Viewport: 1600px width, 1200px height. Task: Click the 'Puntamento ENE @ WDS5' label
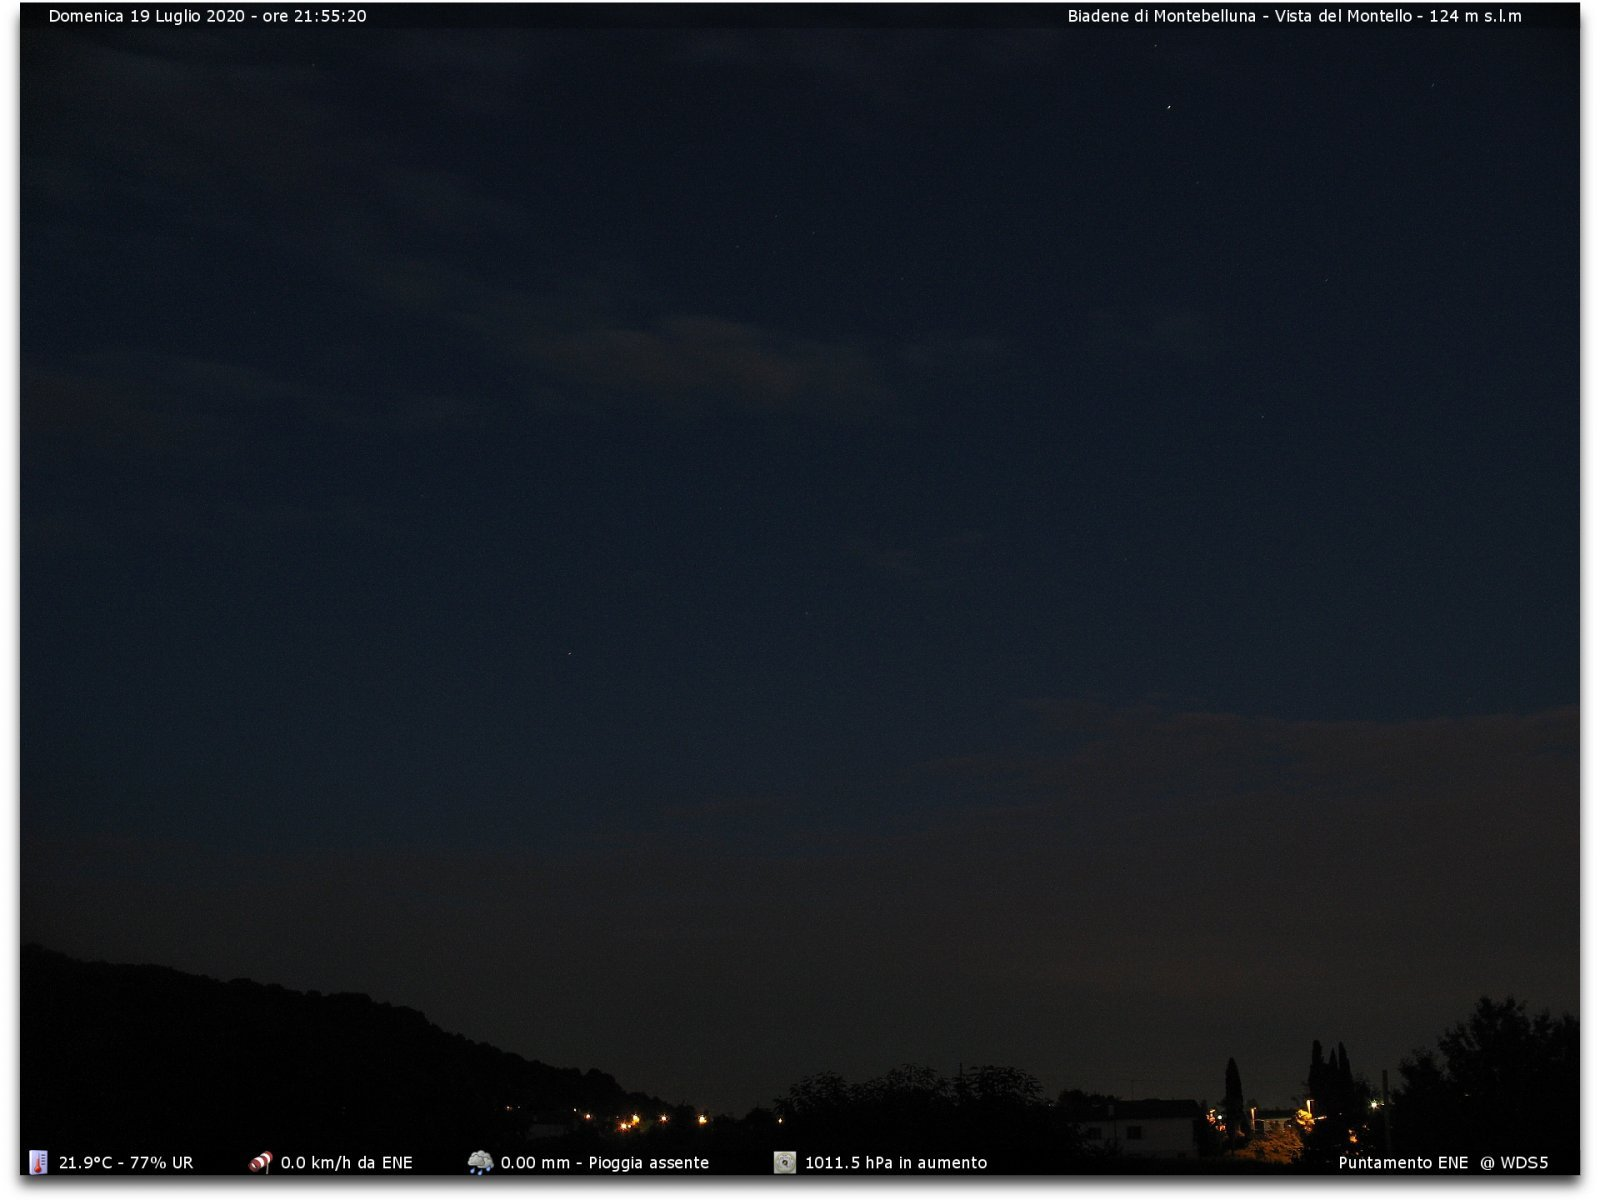point(1443,1163)
